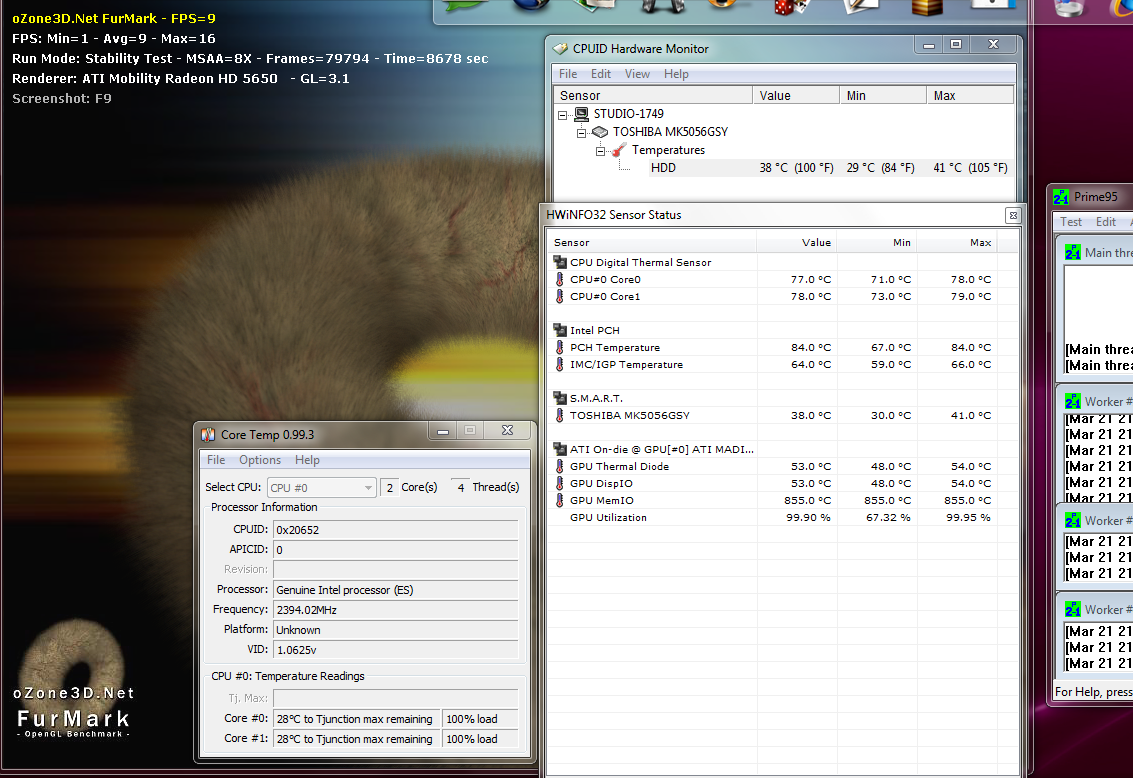
Task: Open the View menu in CPUID Hardware Monitor
Action: 637,74
